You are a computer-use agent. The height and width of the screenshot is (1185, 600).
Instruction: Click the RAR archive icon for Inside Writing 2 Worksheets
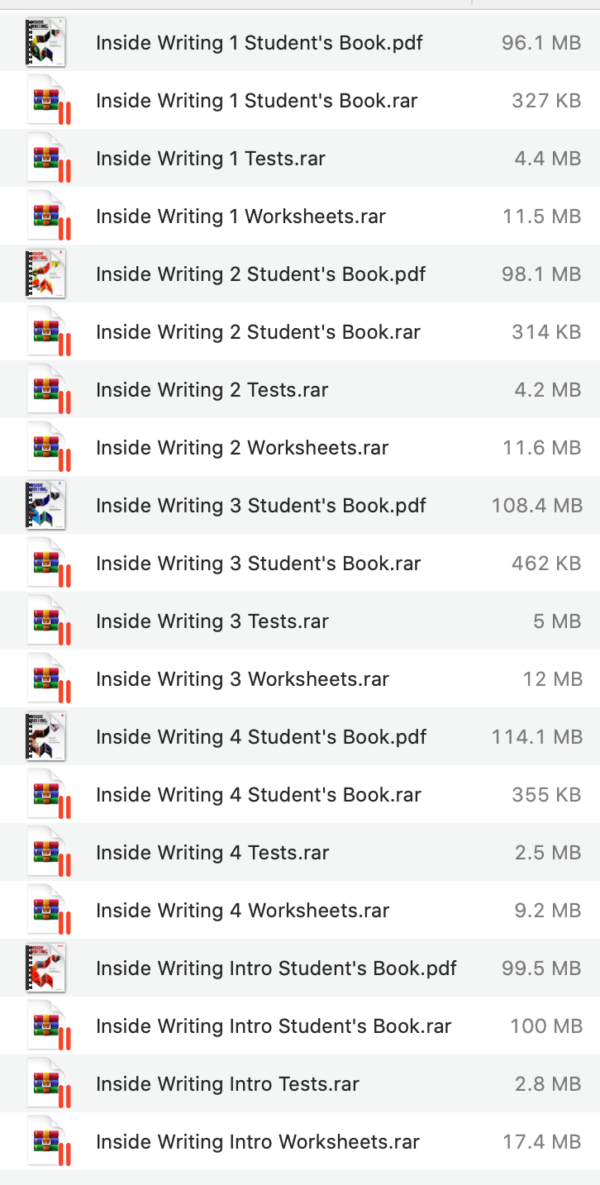46,447
